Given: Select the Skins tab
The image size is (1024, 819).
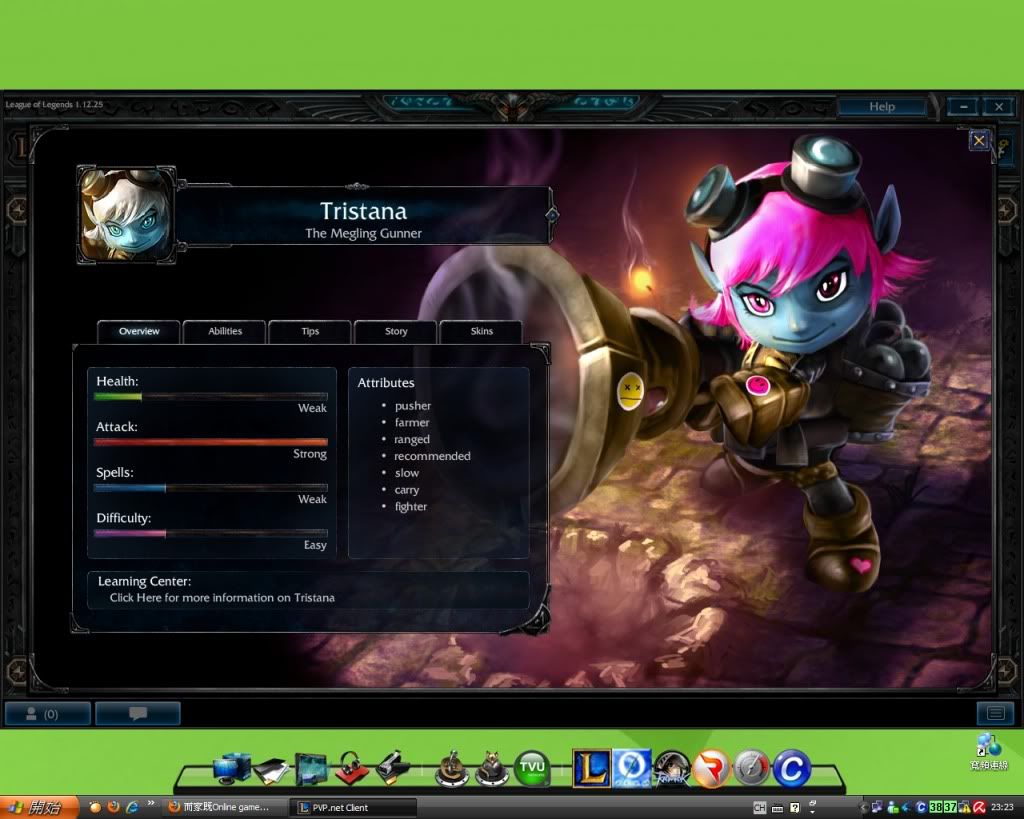Looking at the screenshot, I should click(481, 331).
